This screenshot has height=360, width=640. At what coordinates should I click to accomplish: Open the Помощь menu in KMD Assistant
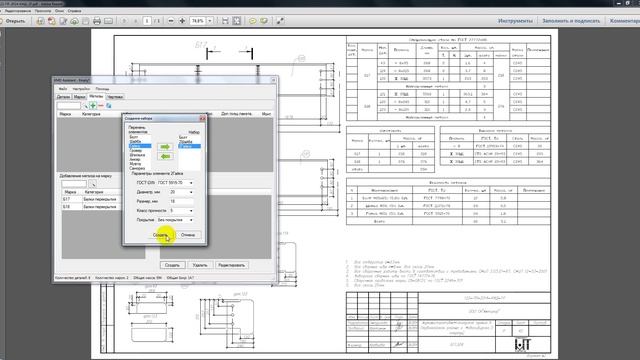[x=102, y=89]
